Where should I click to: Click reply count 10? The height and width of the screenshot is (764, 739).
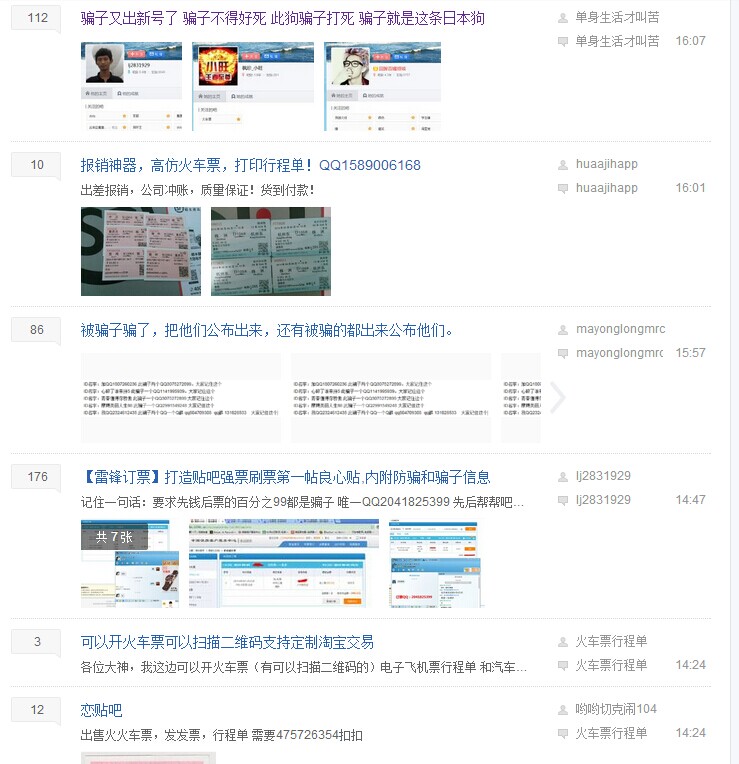click(37, 165)
